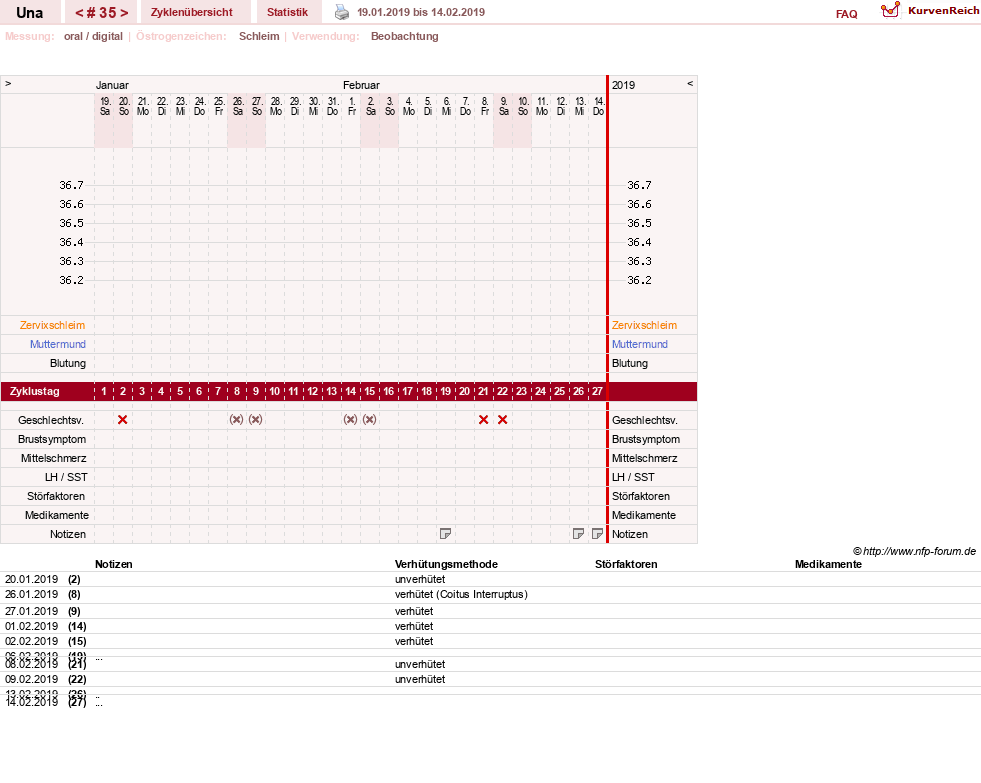Click the KurvenReich logo icon
The width and height of the screenshot is (981, 783).
click(x=890, y=10)
